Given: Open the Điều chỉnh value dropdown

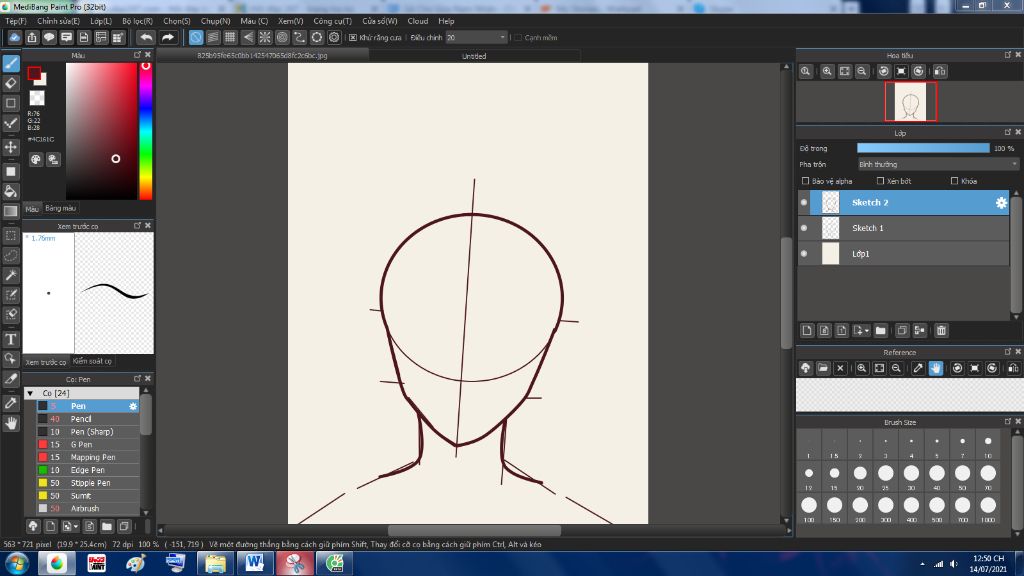Looking at the screenshot, I should pos(502,38).
